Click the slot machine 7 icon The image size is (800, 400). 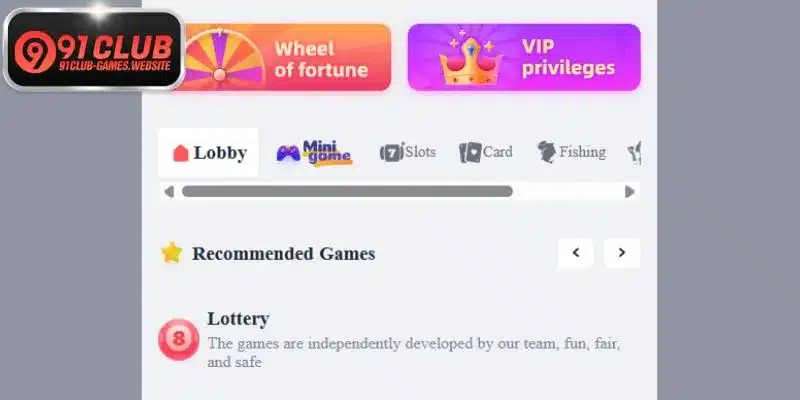(391, 152)
